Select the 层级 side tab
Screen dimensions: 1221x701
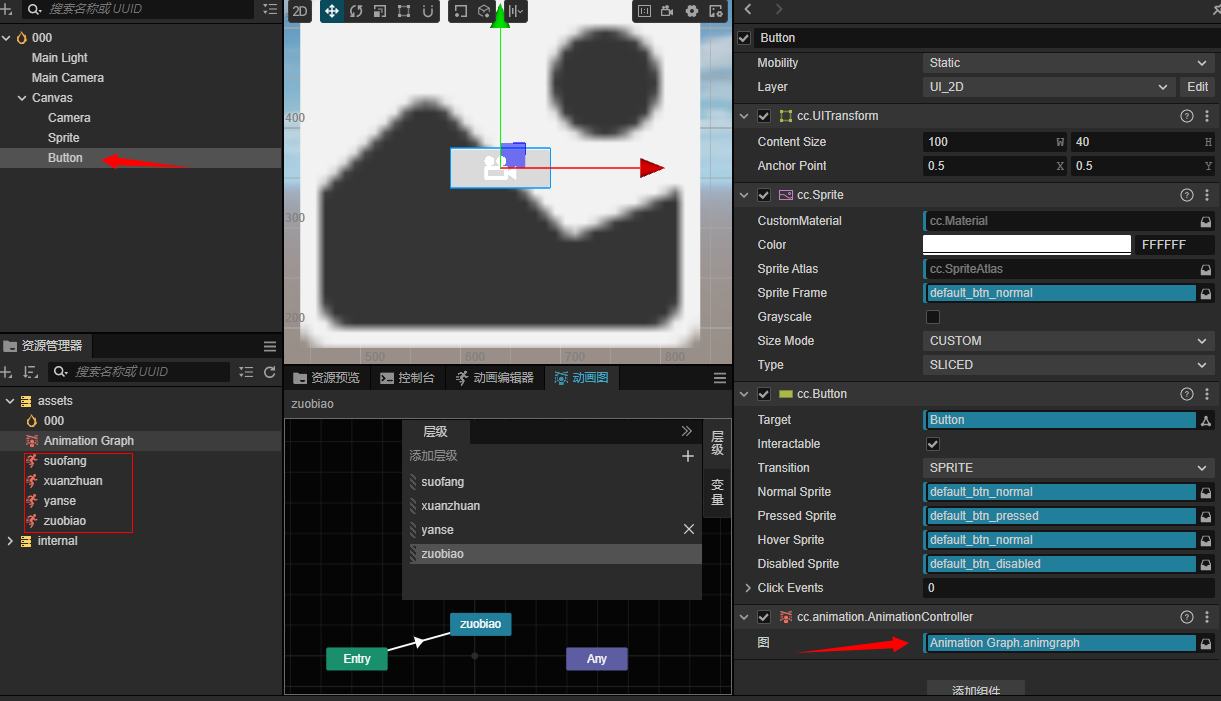click(x=717, y=443)
